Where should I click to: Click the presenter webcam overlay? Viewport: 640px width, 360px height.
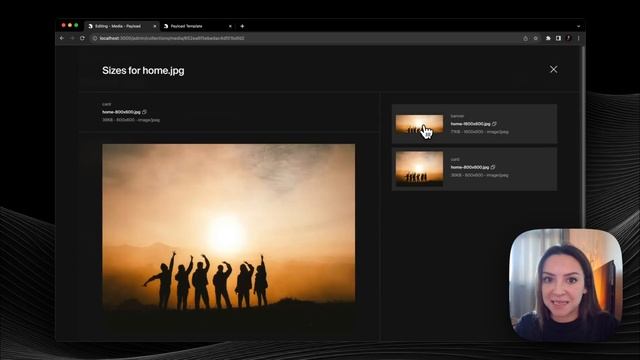566,284
